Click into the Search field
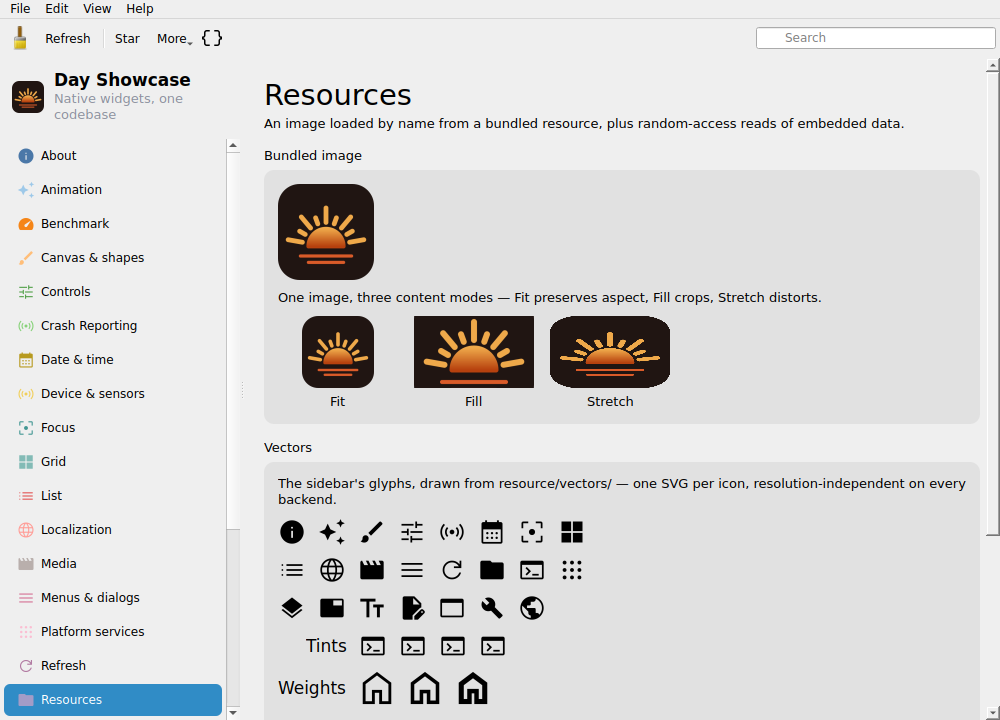 tap(875, 38)
